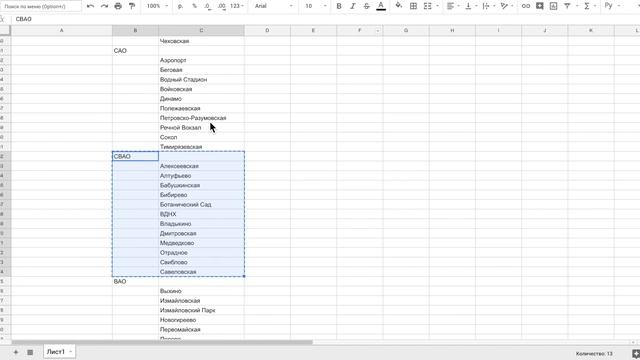
Task: Click the menu search field
Action: [x=41, y=6]
